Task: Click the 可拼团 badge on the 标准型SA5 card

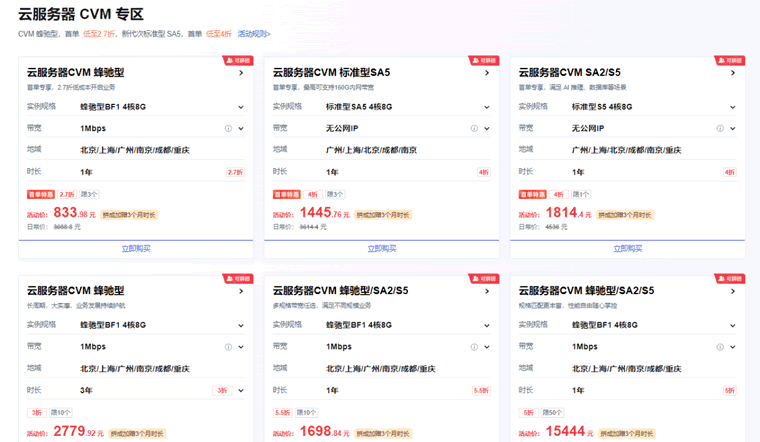Action: click(484, 61)
